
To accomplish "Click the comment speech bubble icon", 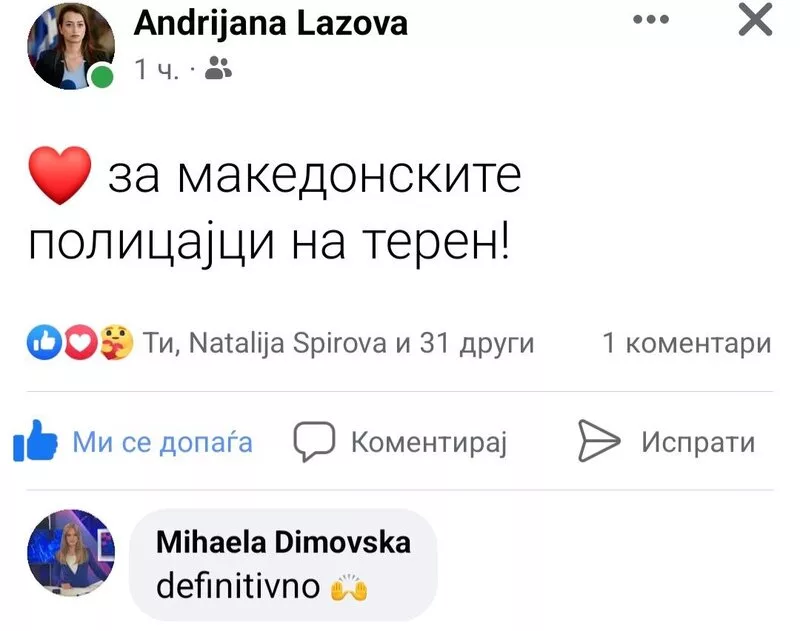I will click(313, 442).
